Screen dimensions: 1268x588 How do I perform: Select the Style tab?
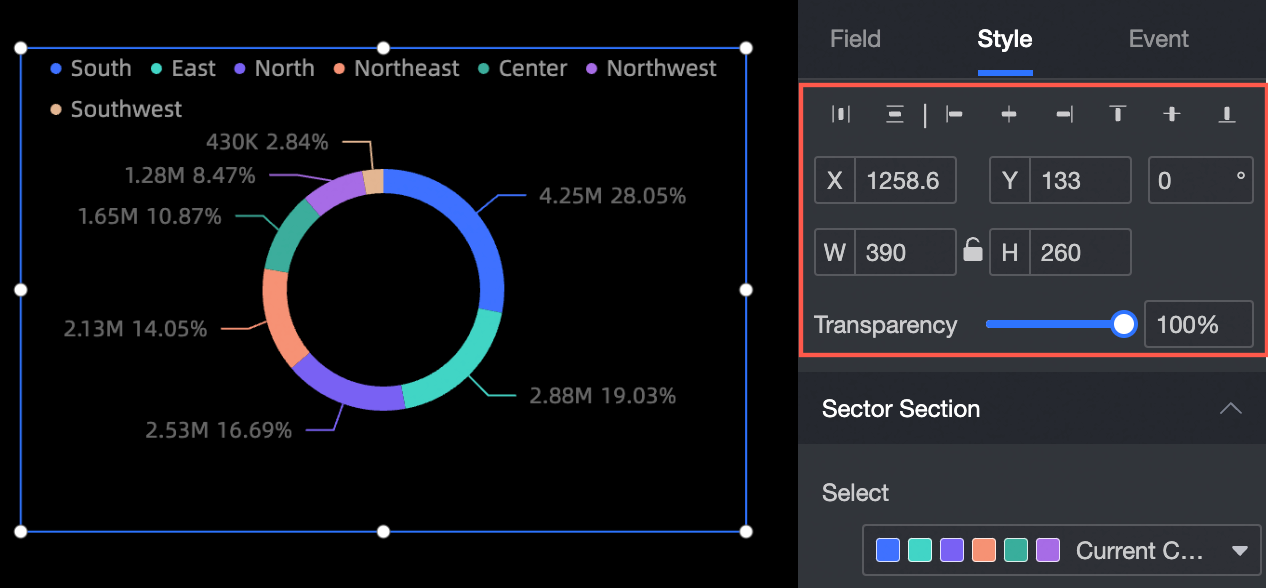click(x=1005, y=39)
